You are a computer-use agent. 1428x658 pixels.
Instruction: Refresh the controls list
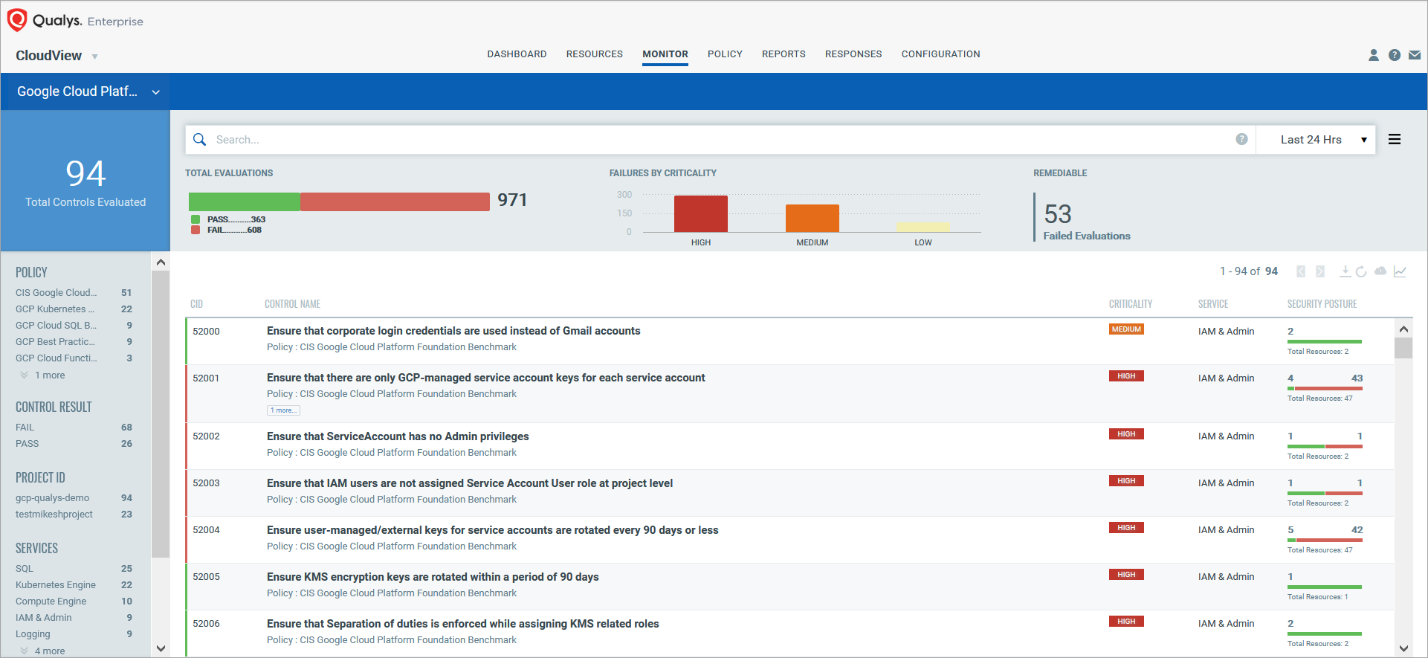[1361, 271]
